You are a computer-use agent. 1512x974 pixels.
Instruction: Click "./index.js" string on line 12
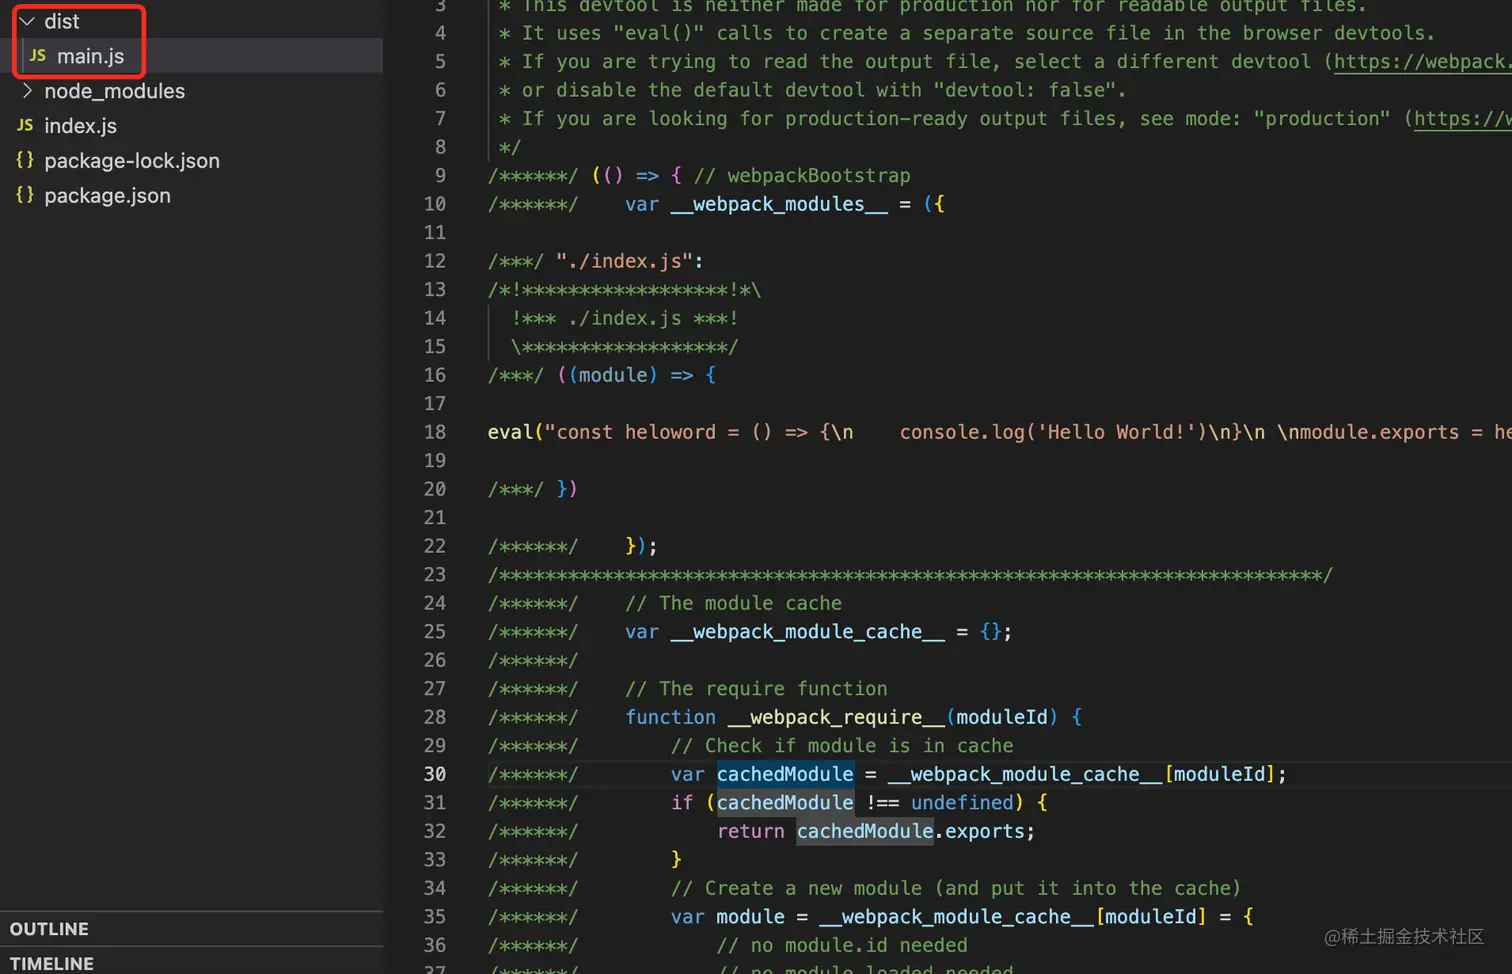pos(624,261)
